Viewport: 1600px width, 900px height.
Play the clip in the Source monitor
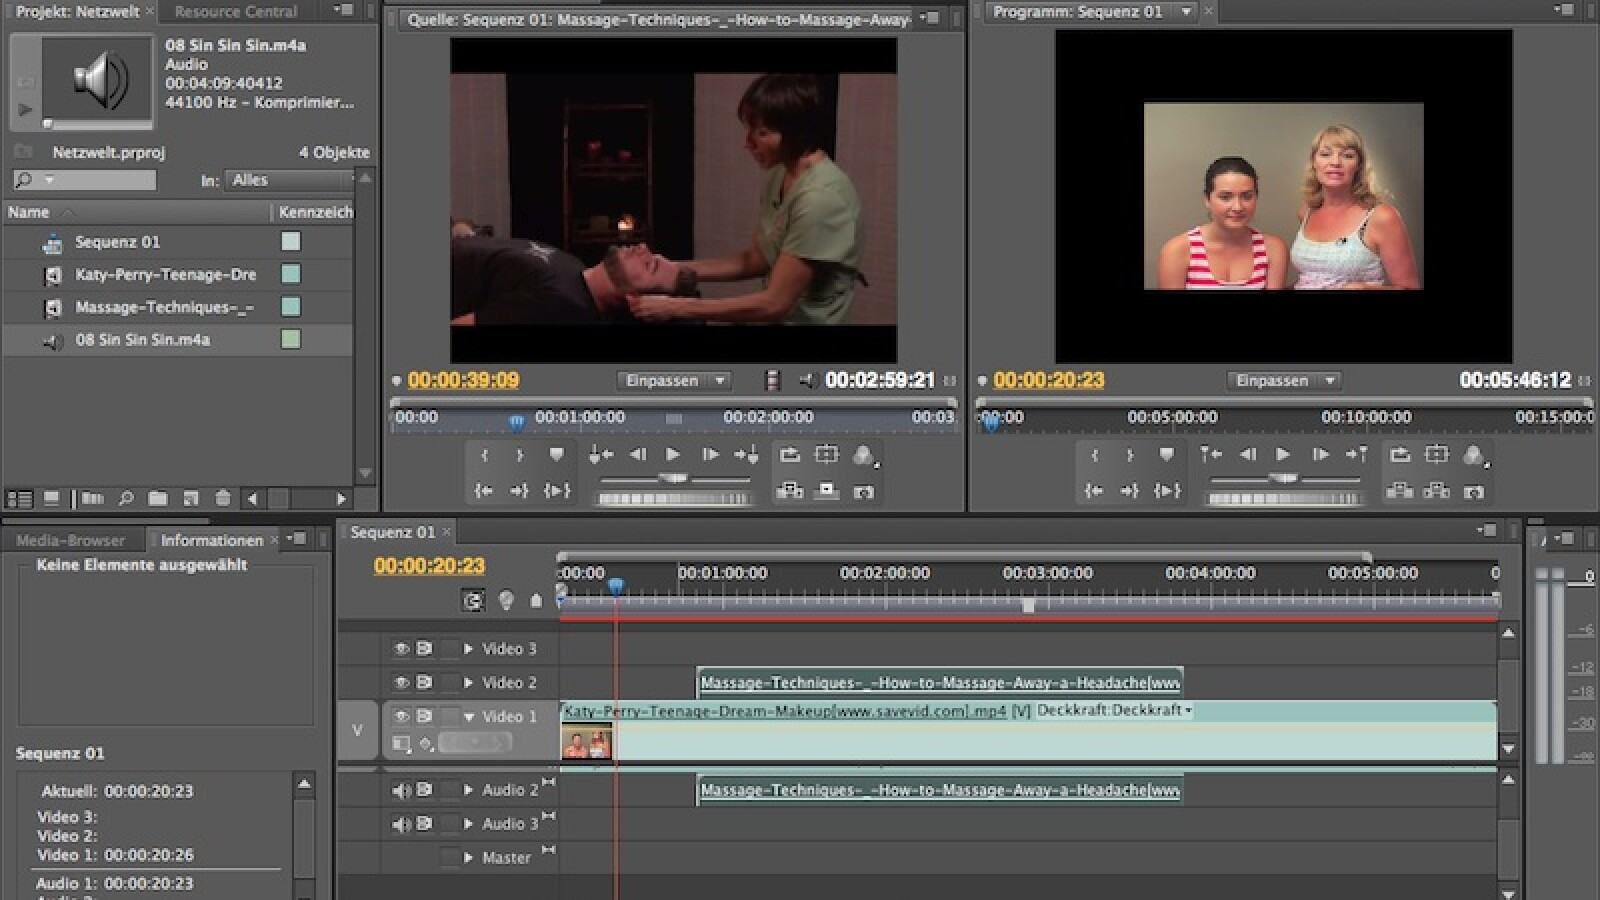pos(673,455)
